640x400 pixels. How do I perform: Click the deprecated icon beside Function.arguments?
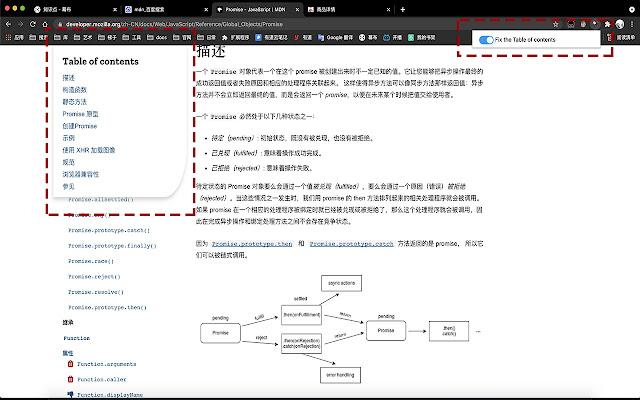coord(70,364)
